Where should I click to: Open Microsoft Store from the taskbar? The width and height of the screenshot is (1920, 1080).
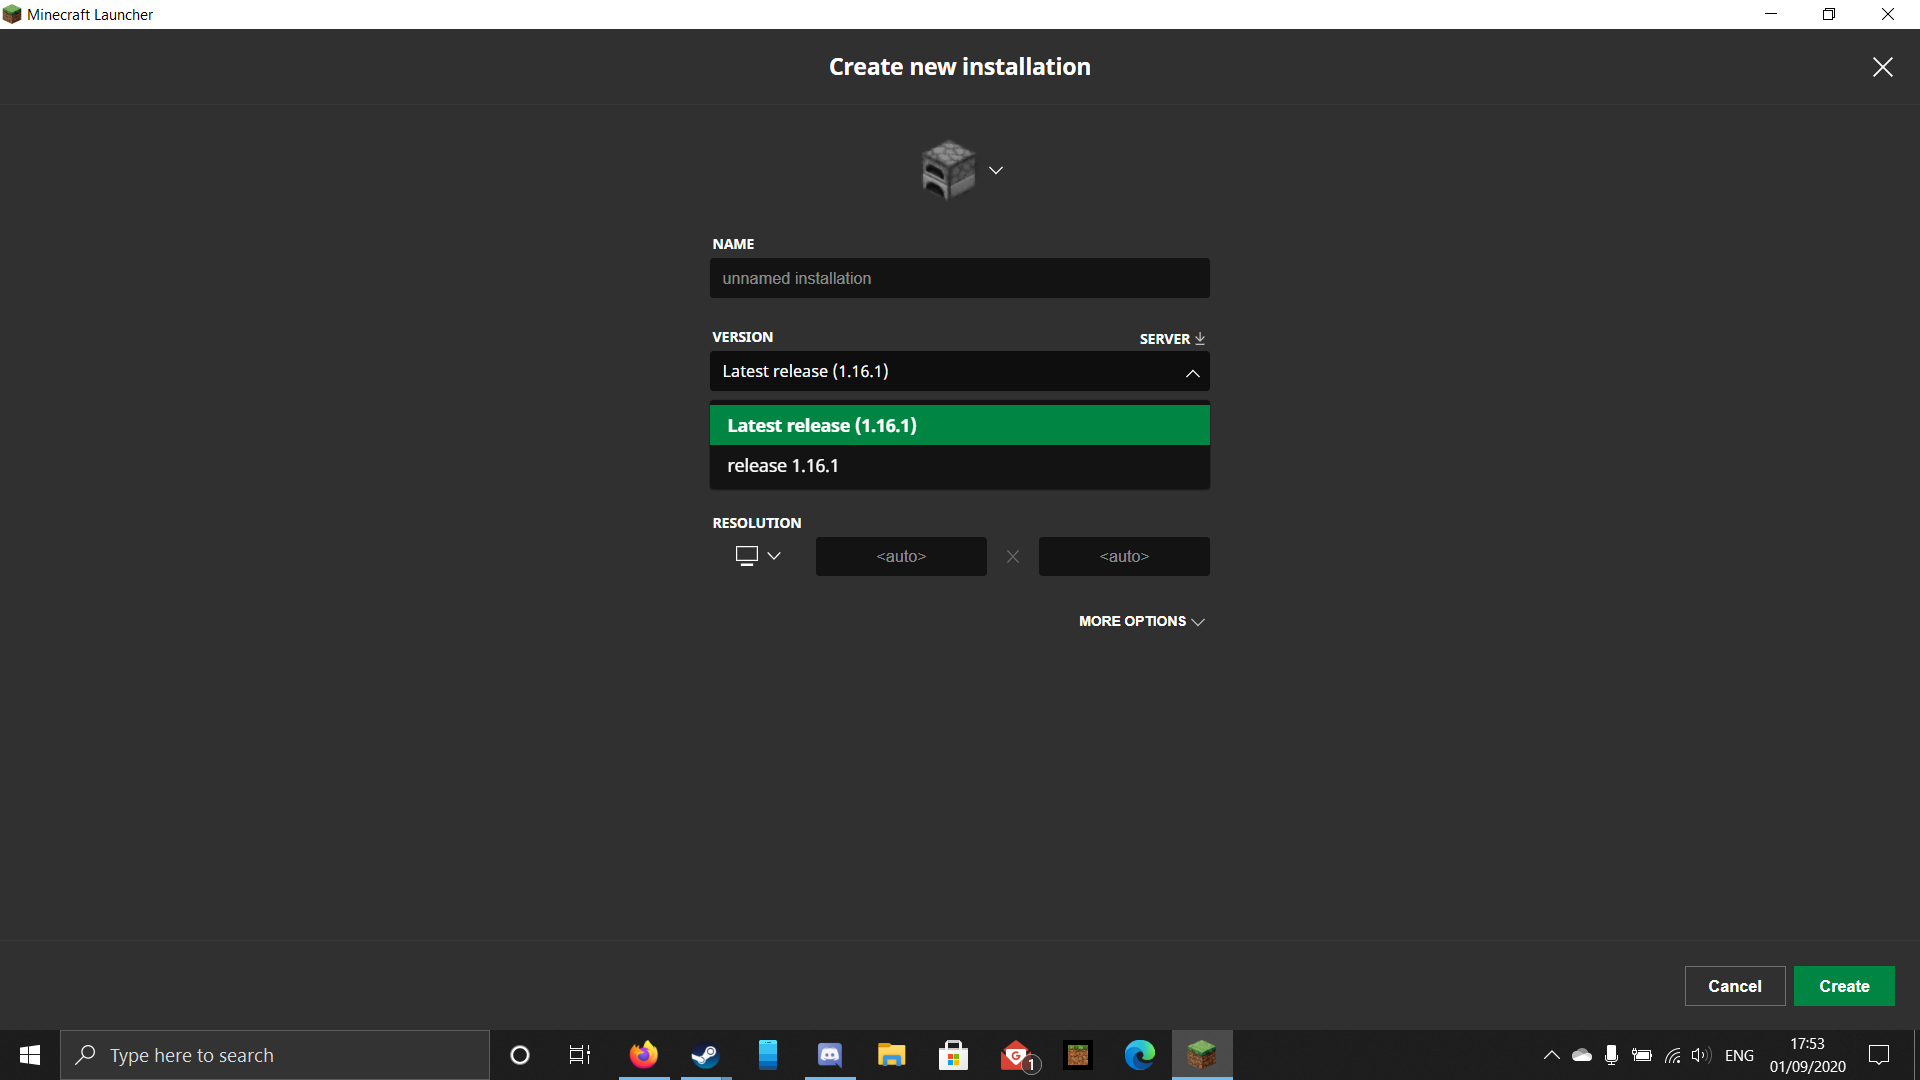(x=953, y=1055)
